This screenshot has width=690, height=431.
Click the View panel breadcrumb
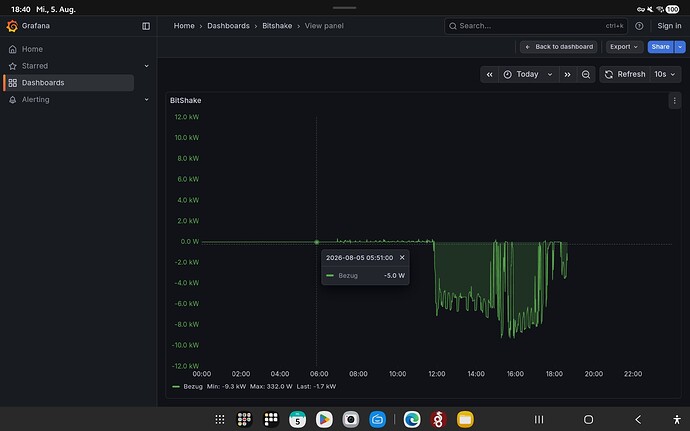[324, 26]
